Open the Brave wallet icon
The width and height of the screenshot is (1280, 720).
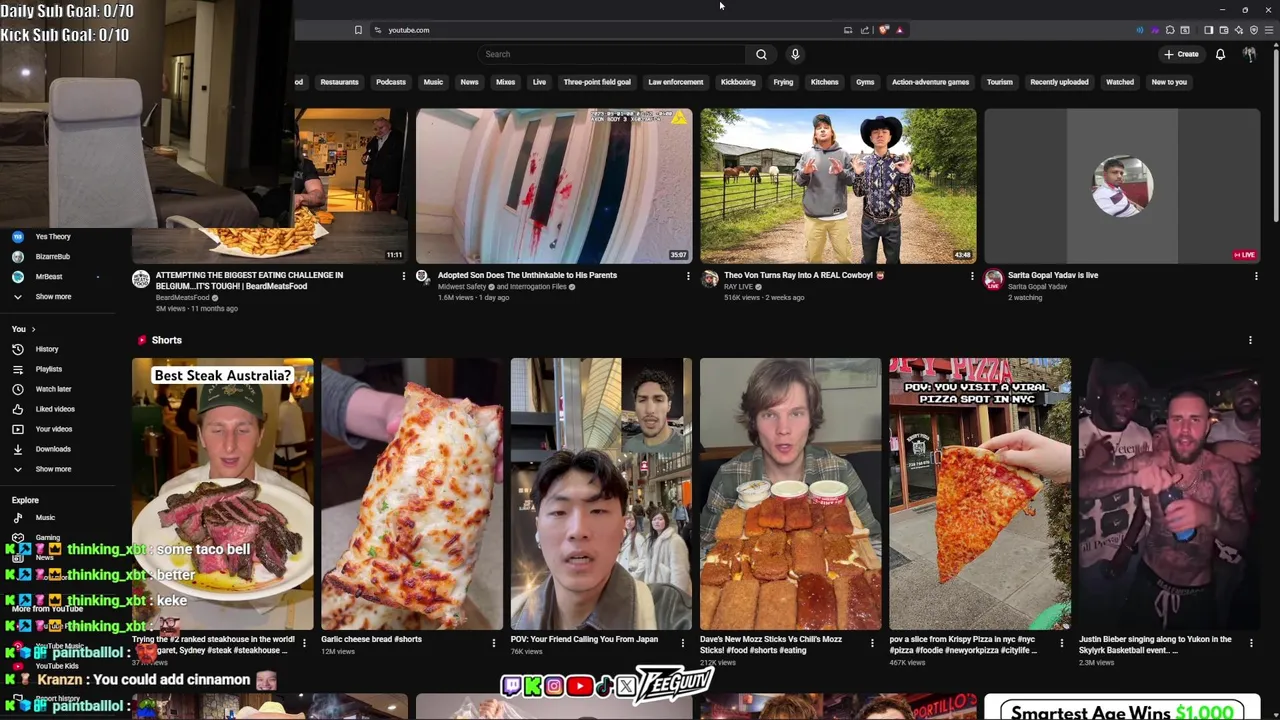tap(1223, 30)
